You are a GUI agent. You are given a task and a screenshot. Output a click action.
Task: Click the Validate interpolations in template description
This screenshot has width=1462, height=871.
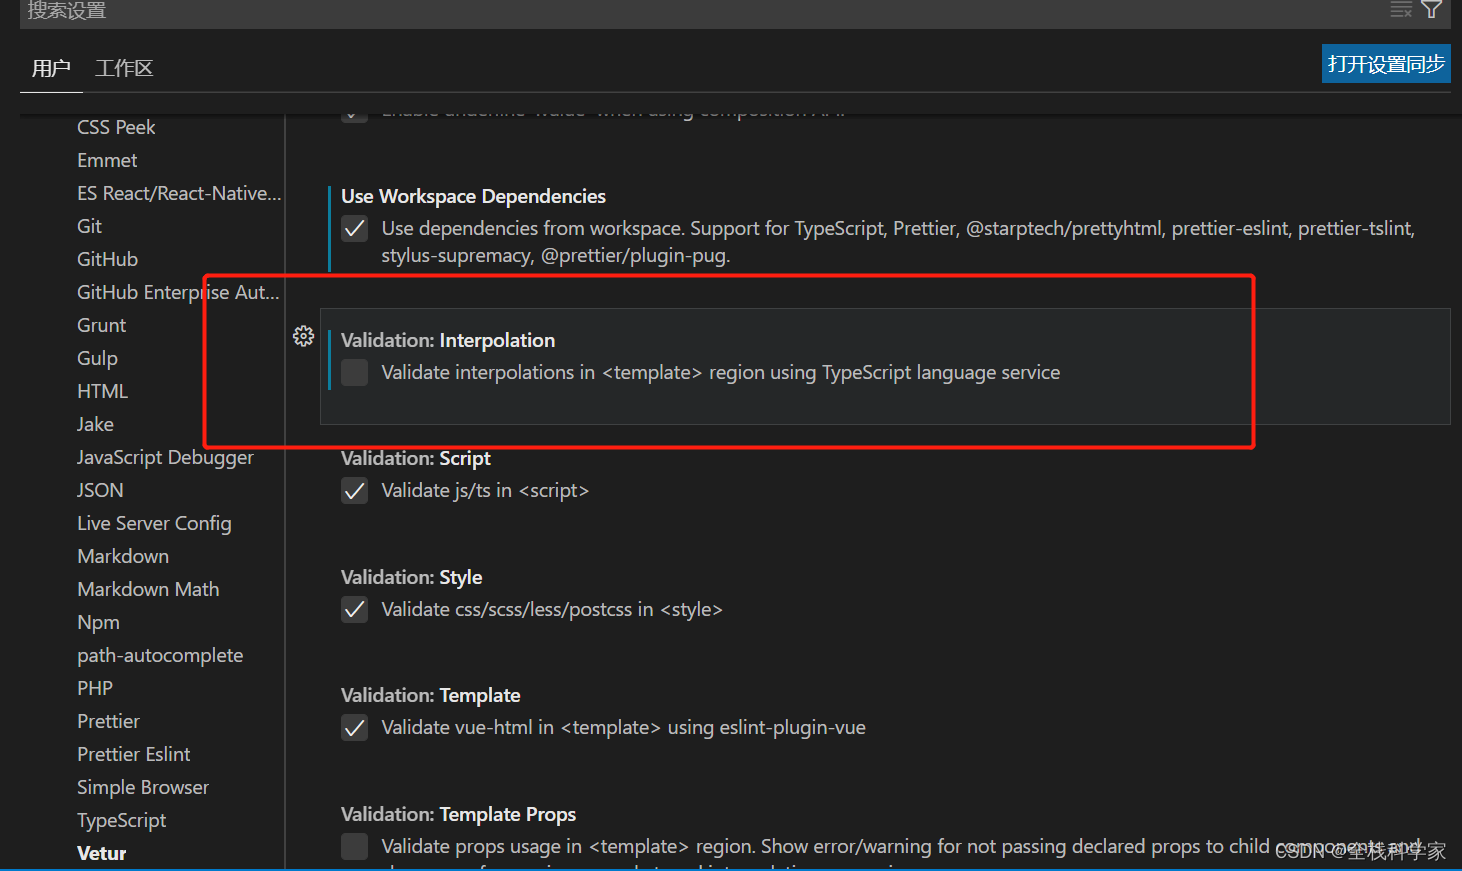pyautogui.click(x=720, y=372)
